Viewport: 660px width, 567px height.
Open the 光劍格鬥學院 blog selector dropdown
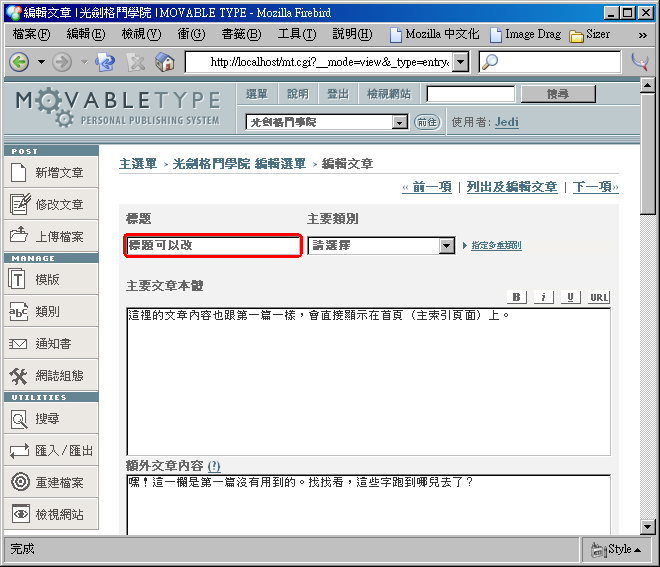coord(327,122)
